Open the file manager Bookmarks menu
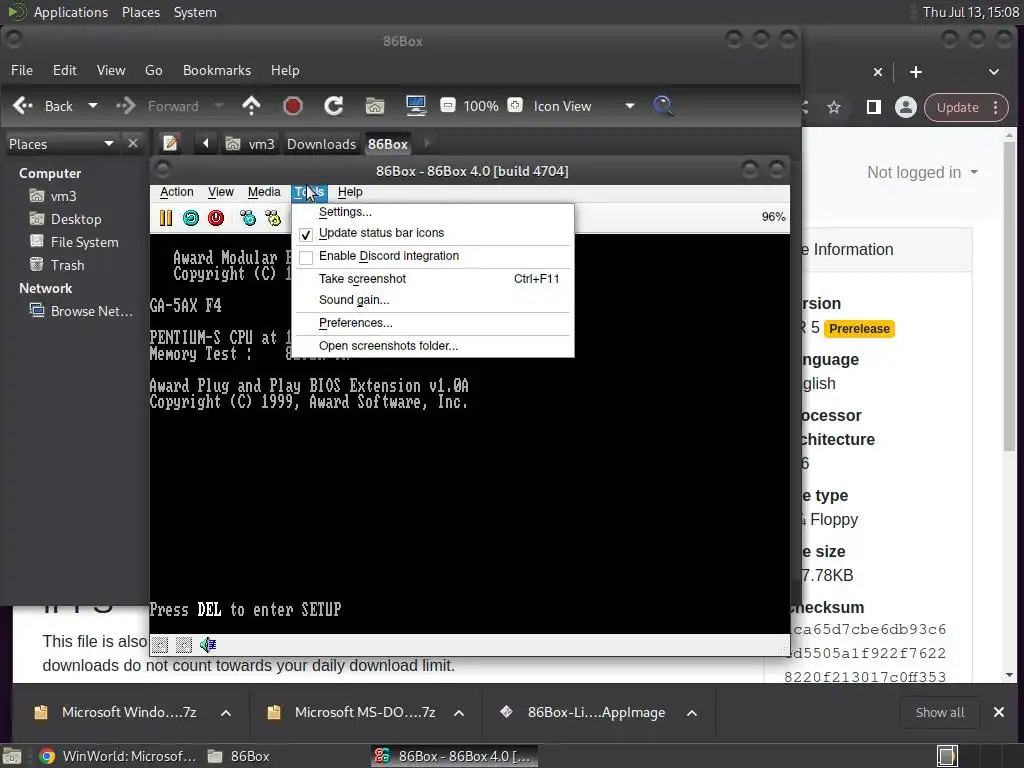This screenshot has height=768, width=1024. point(217,70)
